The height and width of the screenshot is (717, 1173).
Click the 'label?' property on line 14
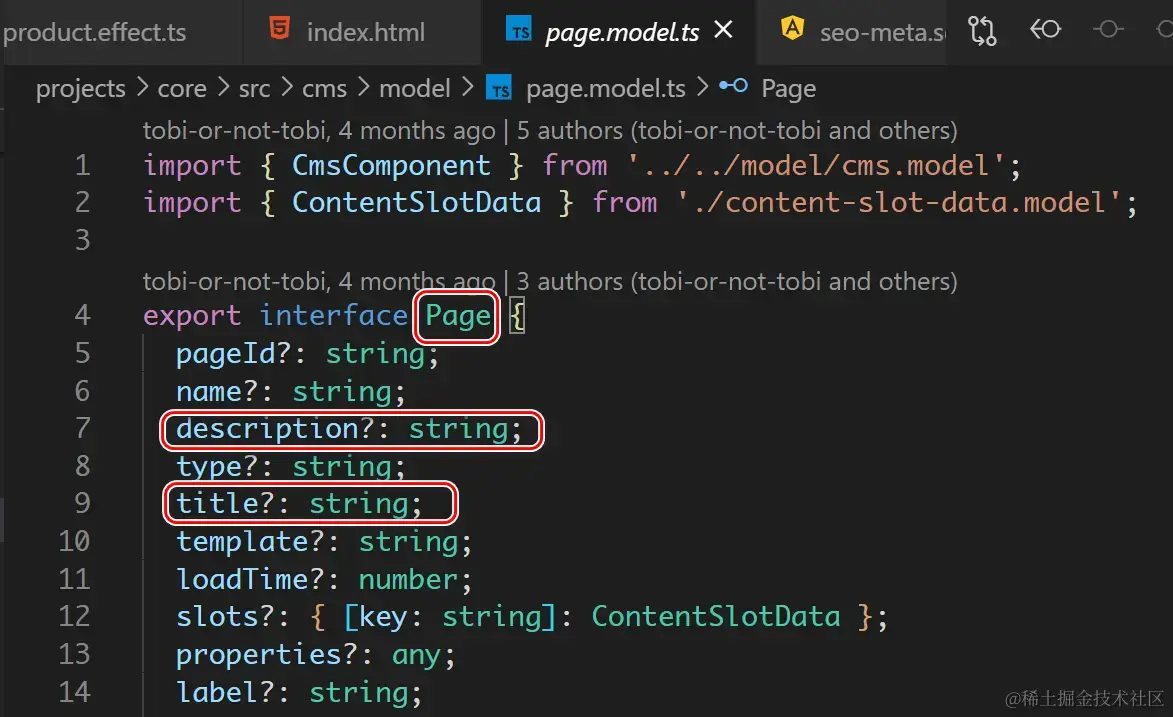224,692
